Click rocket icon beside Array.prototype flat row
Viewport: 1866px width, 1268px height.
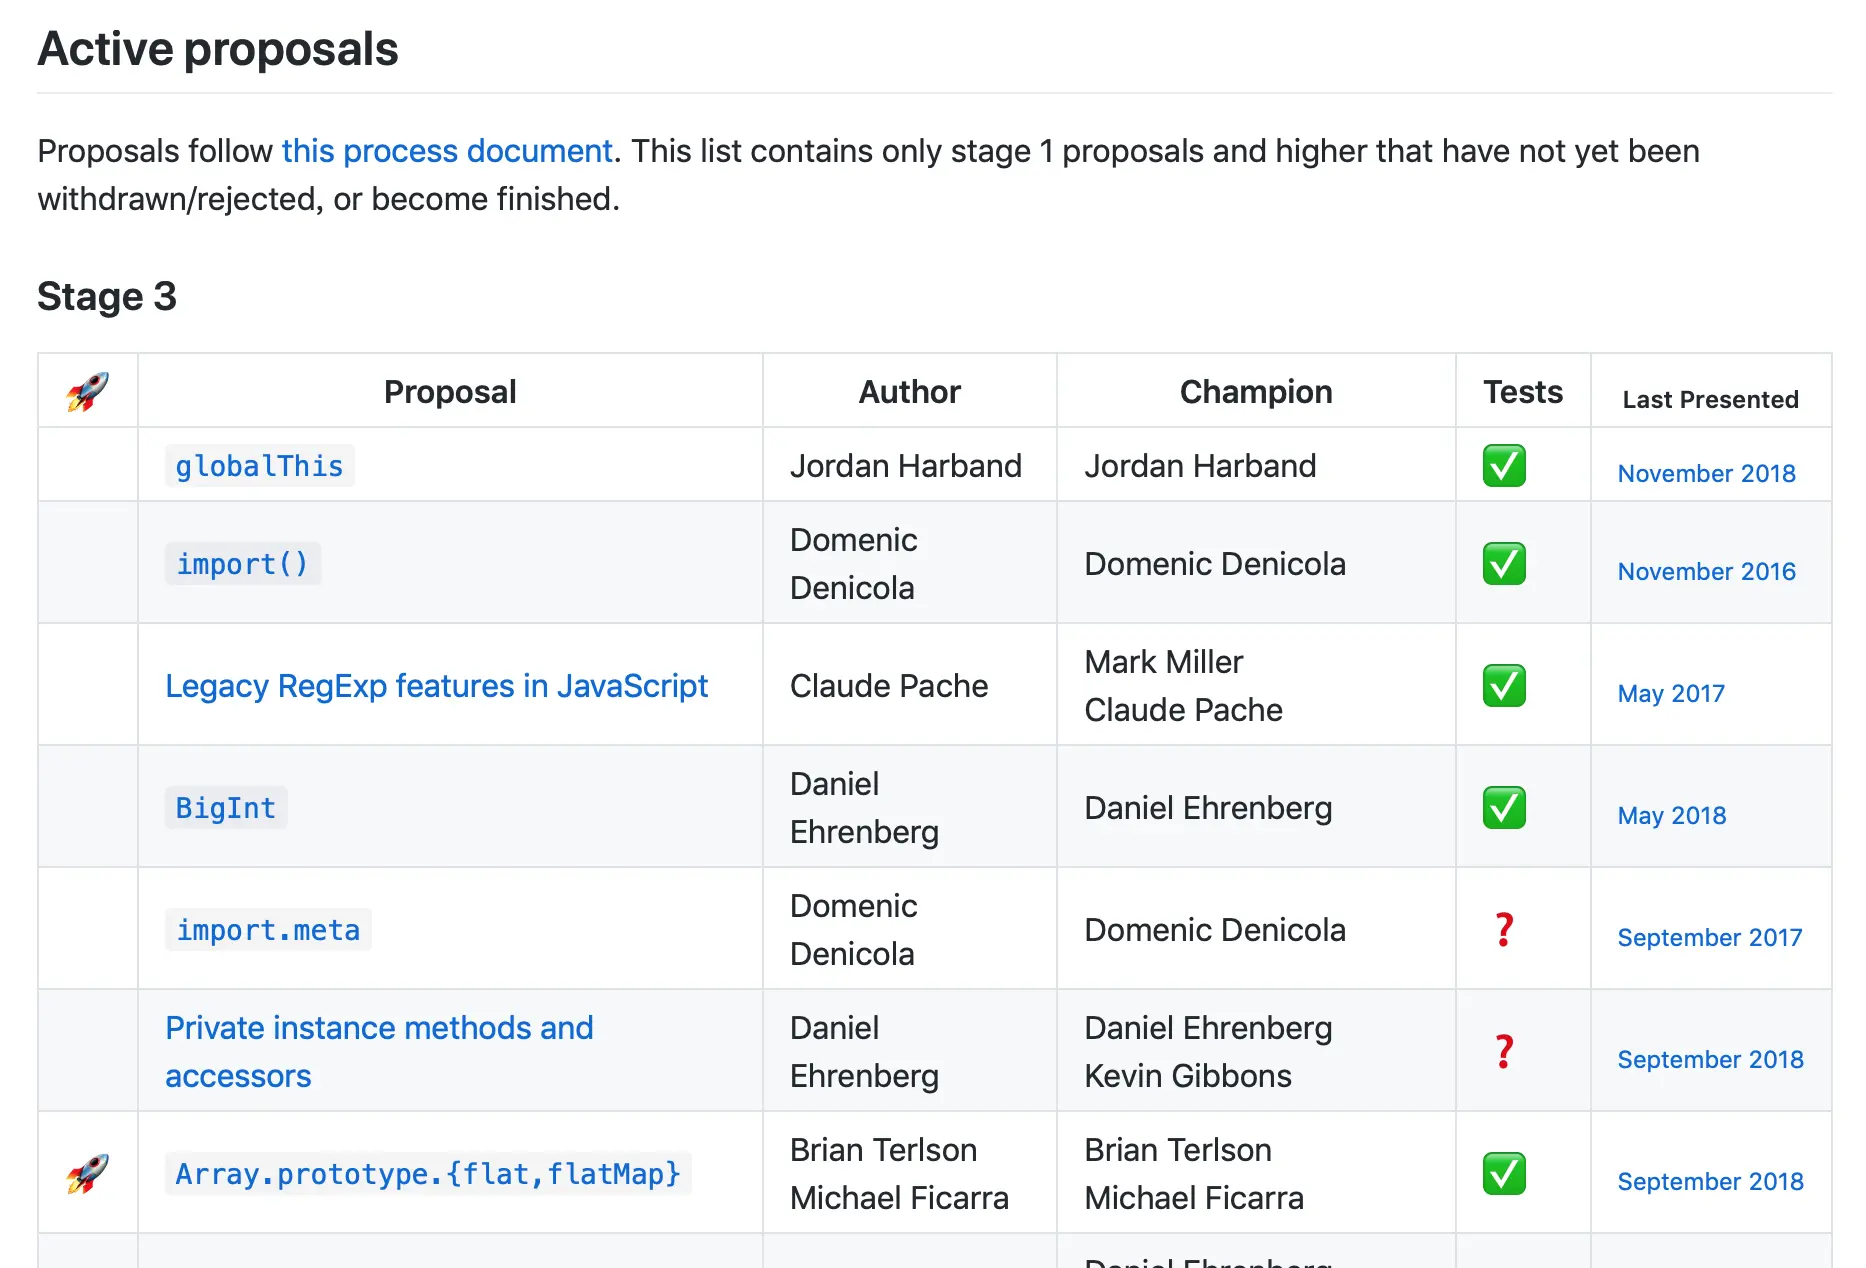pos(88,1173)
